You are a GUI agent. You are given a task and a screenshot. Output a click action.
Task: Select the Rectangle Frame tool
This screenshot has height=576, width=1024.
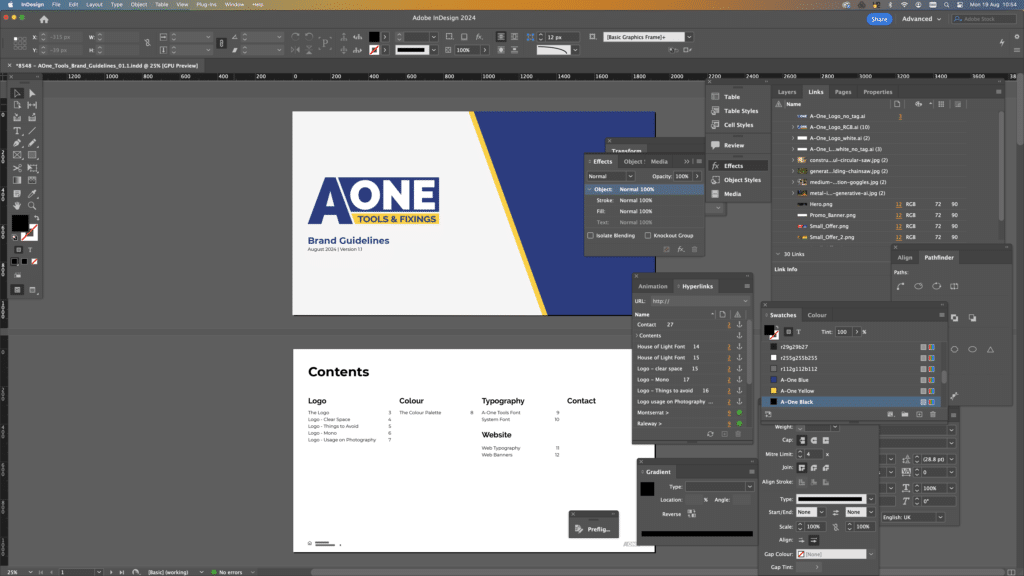(x=17, y=155)
